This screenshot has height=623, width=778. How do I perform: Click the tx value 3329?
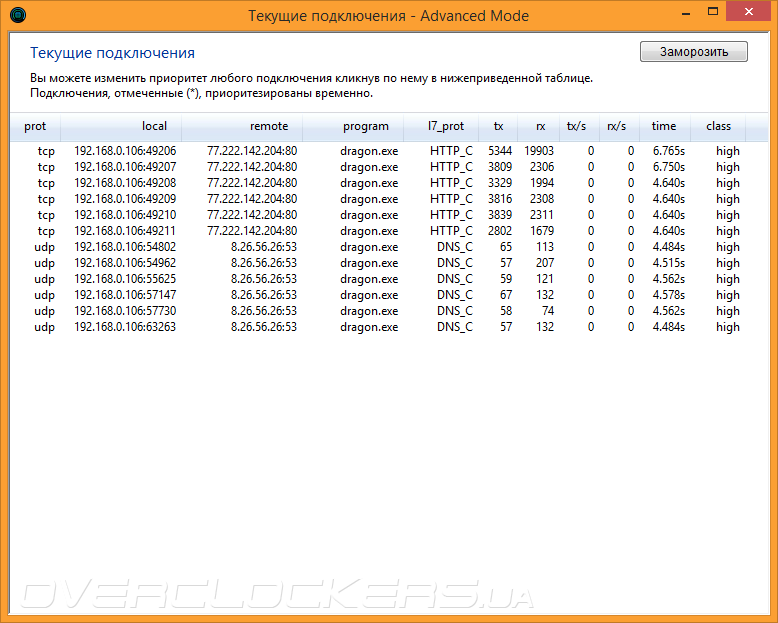click(500, 183)
